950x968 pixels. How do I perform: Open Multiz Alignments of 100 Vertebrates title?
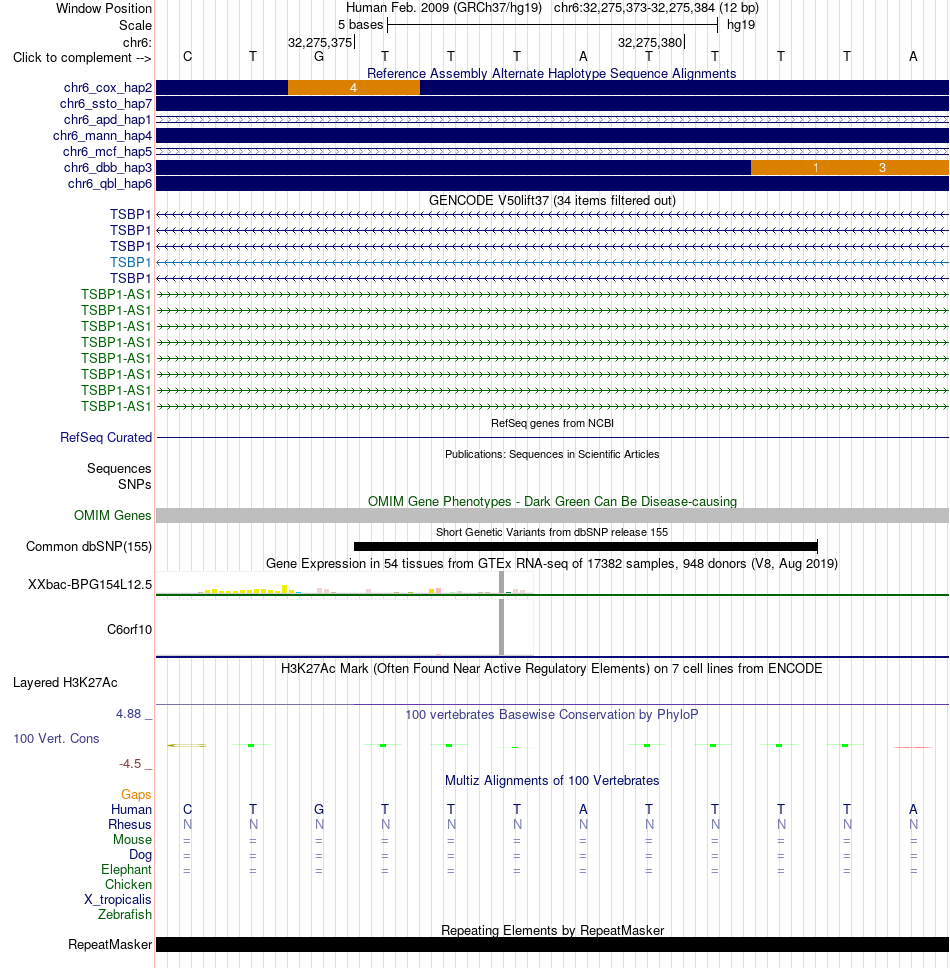point(552,781)
